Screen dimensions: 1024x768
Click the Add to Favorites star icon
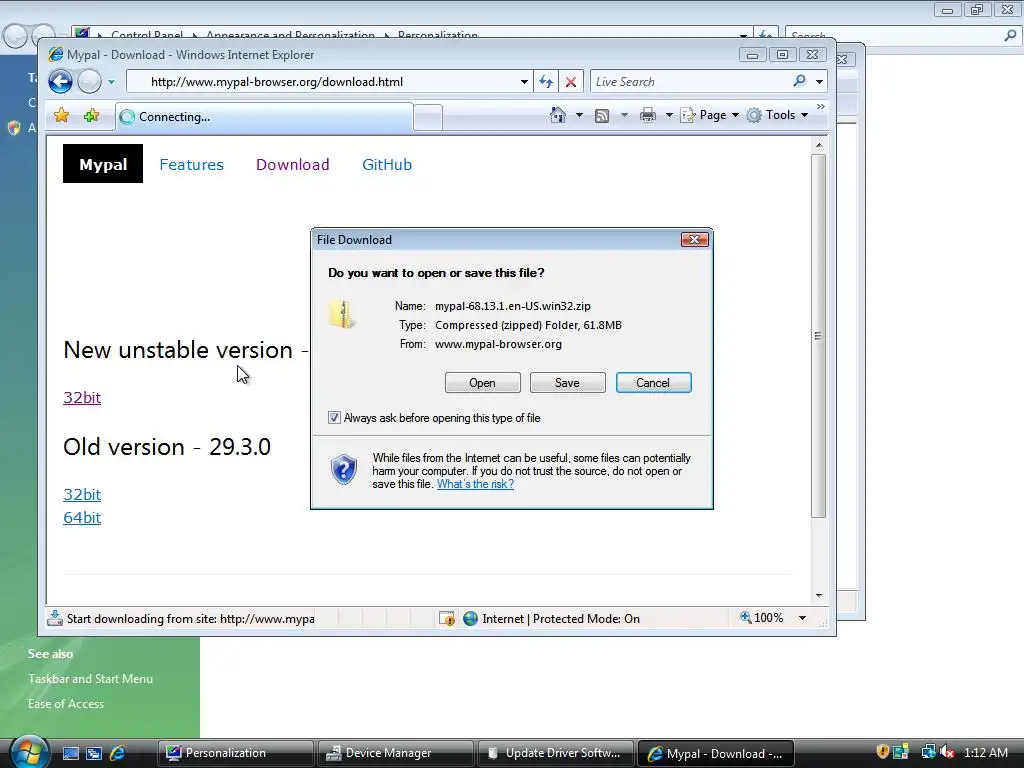tap(91, 116)
